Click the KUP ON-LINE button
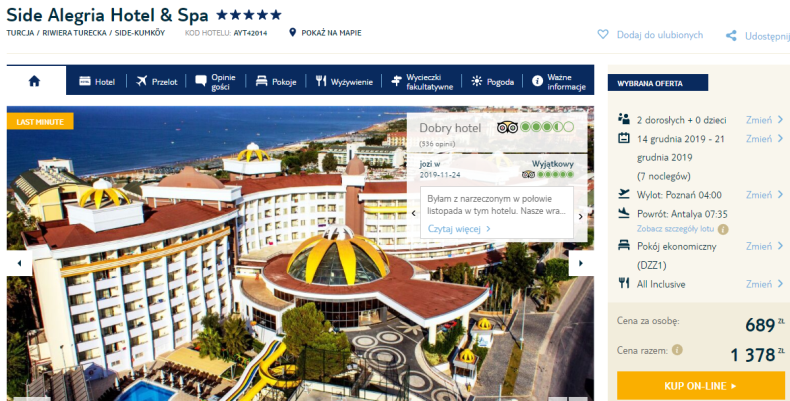Image resolution: width=790 pixels, height=401 pixels. click(700, 386)
